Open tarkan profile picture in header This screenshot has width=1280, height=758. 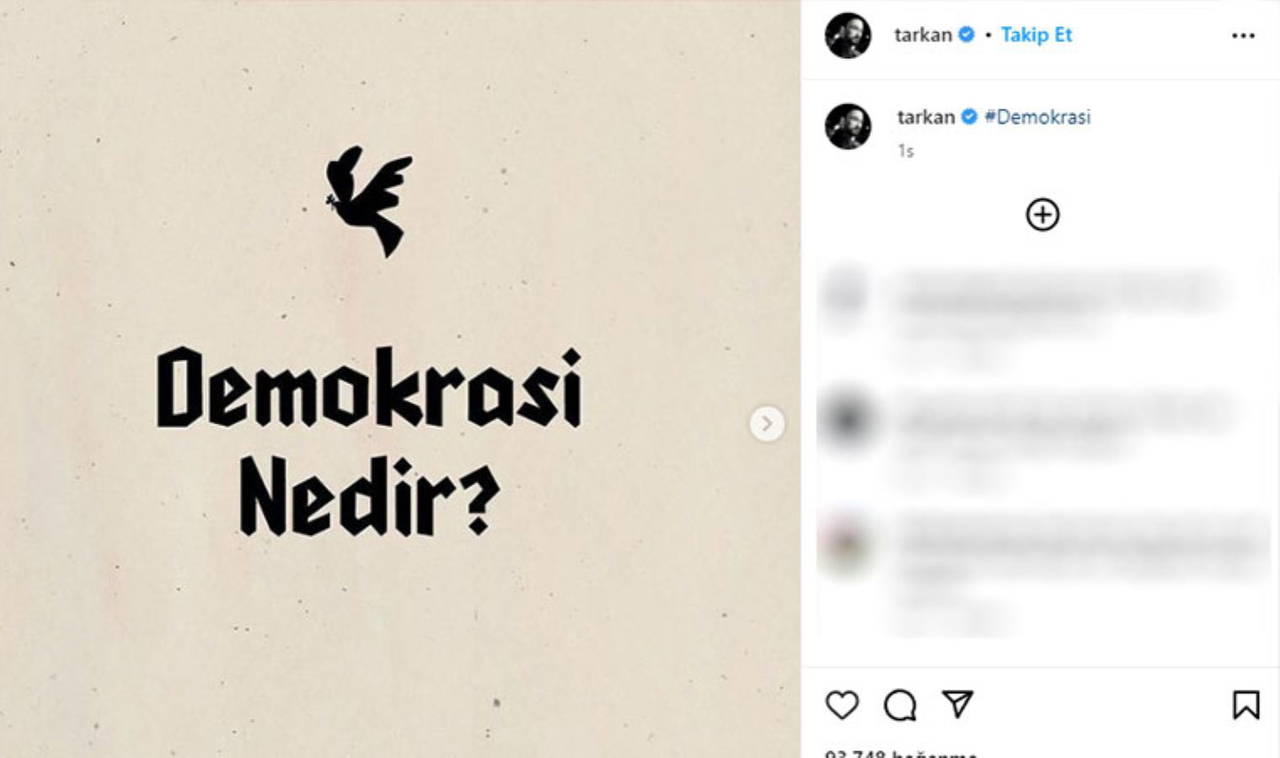848,36
